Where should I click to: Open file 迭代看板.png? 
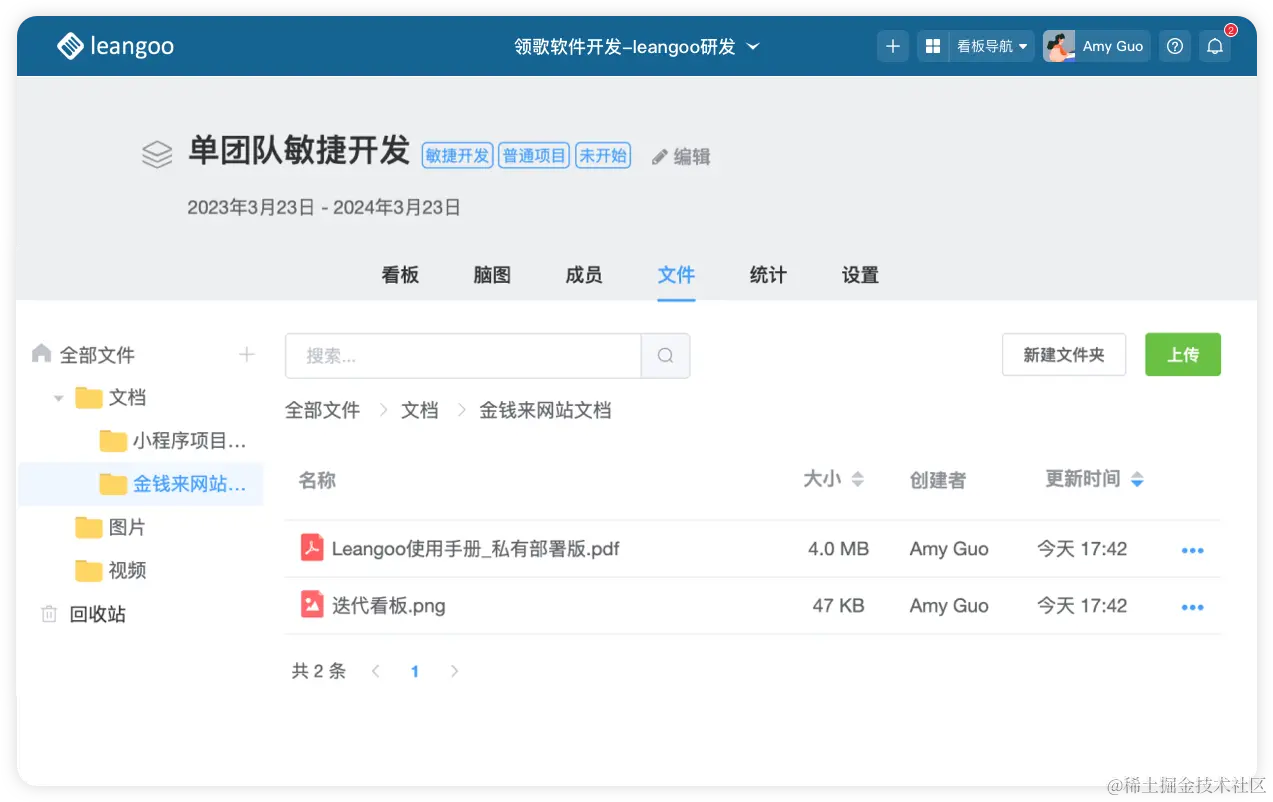click(388, 606)
